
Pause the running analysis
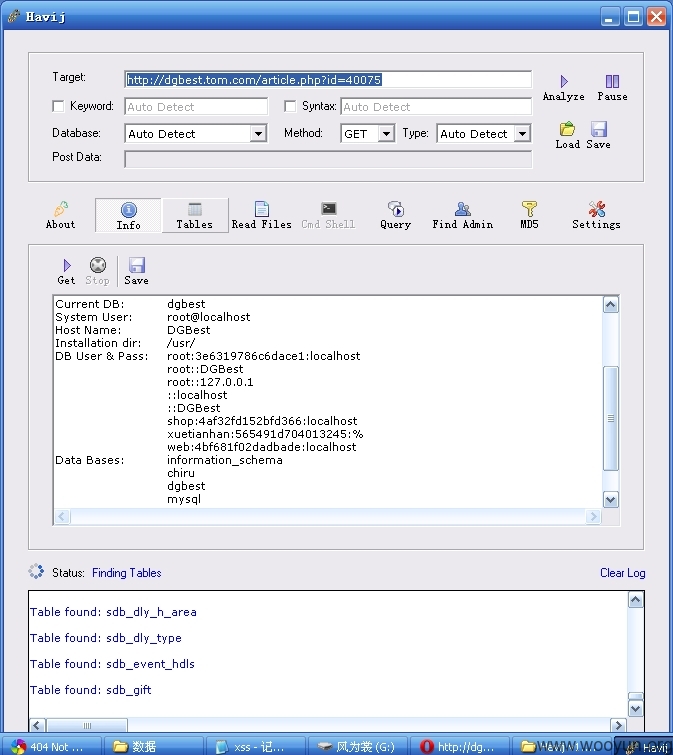tap(612, 88)
